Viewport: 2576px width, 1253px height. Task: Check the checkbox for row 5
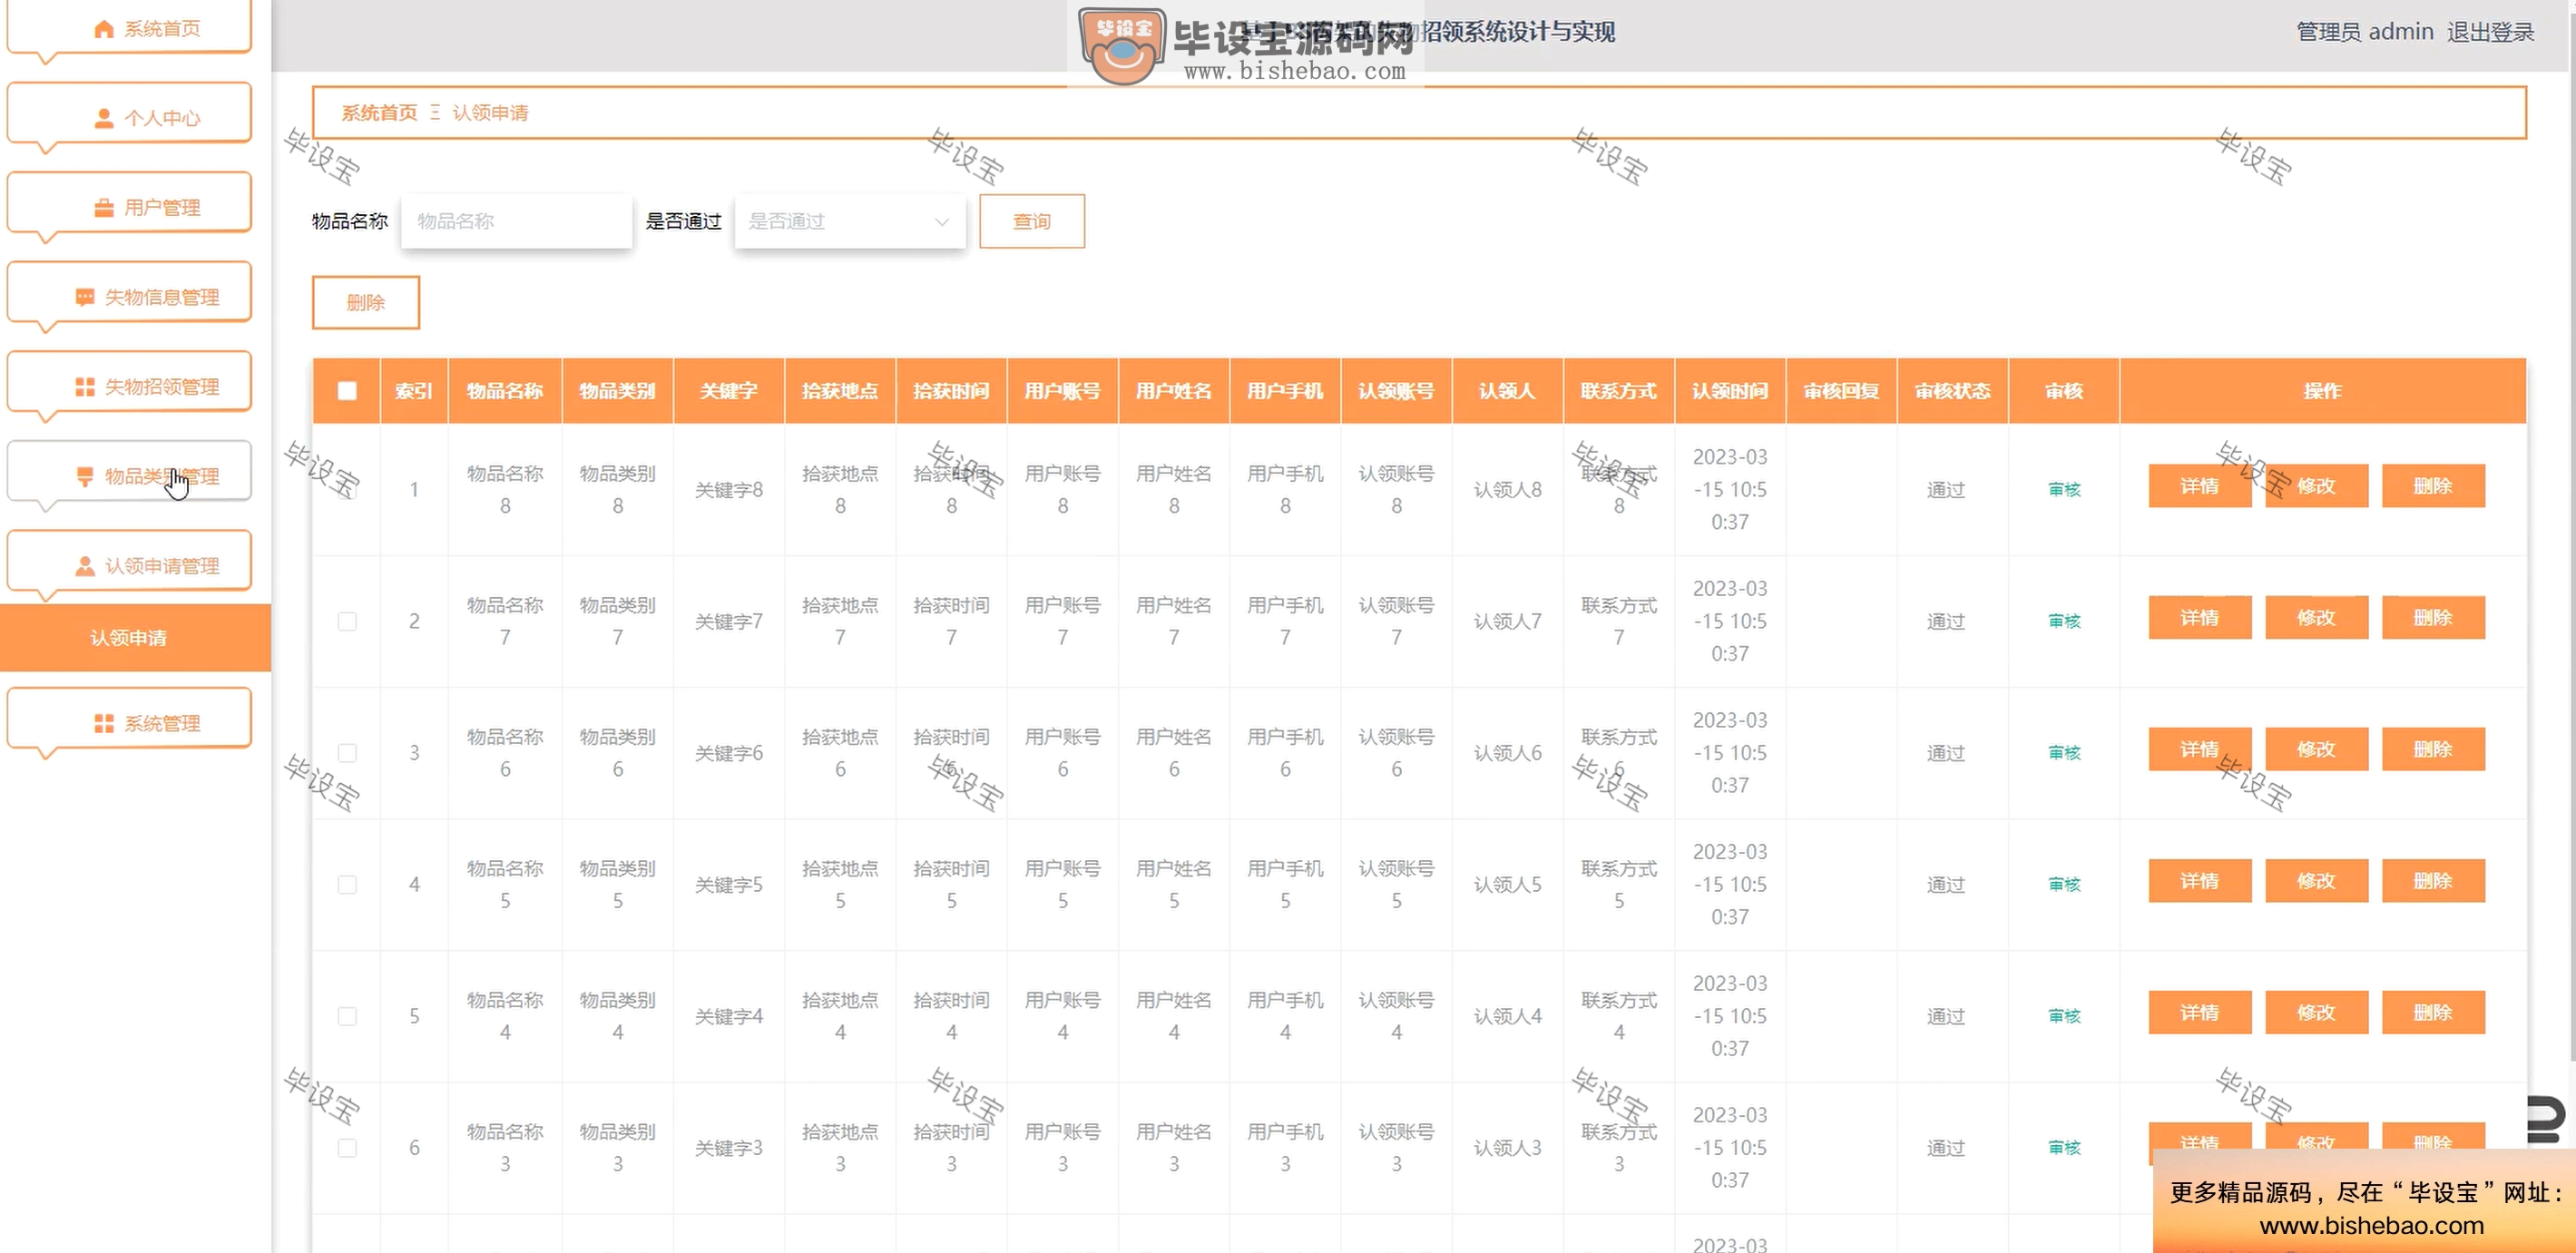tap(347, 1016)
